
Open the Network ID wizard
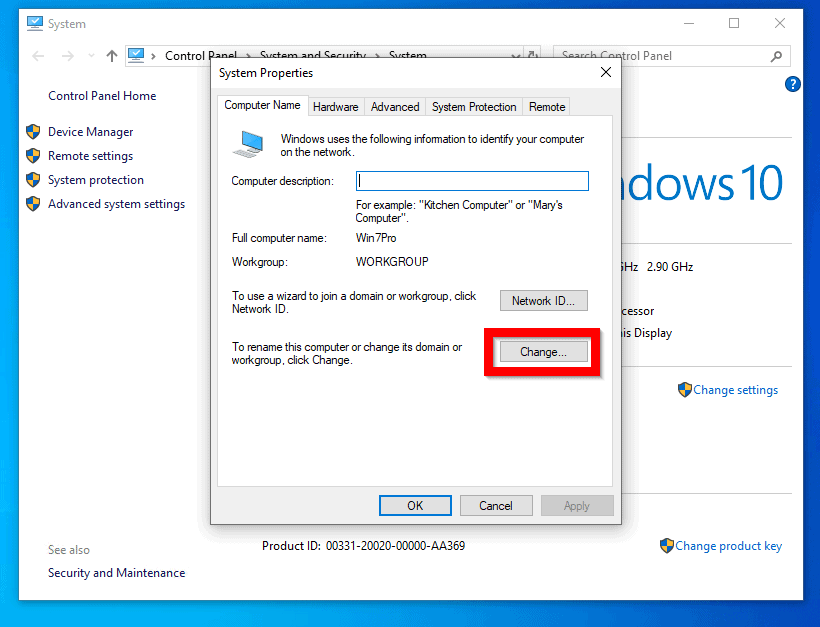[x=543, y=301]
